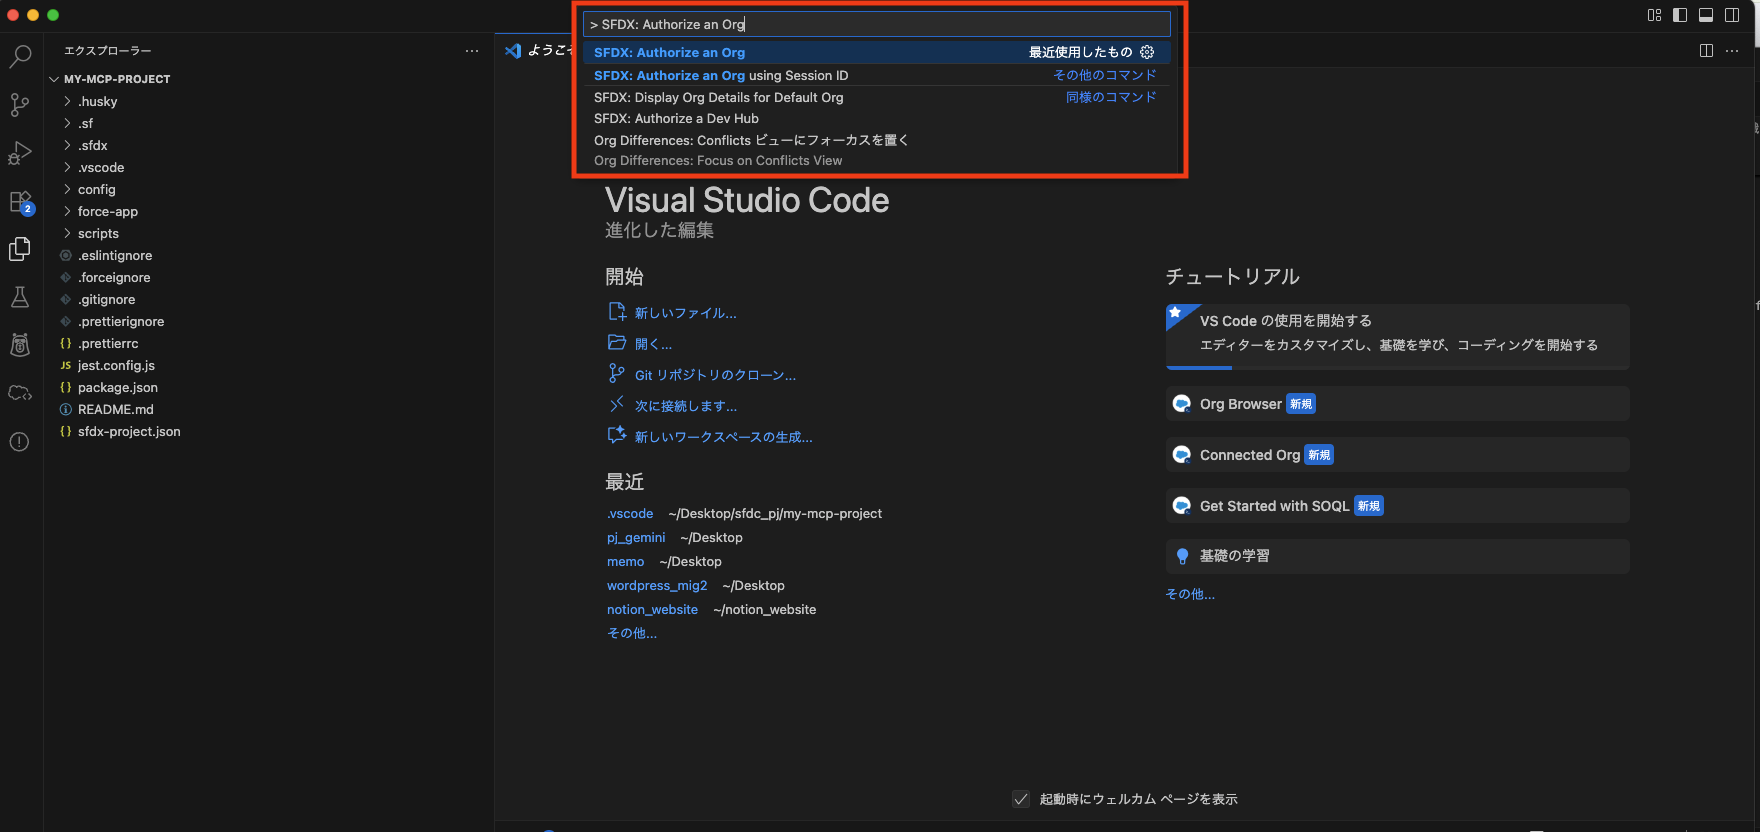Open the Run and Debug view

click(x=20, y=153)
